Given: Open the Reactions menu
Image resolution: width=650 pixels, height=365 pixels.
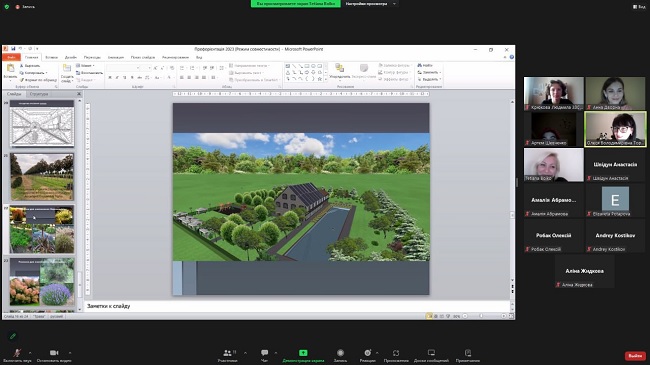Looking at the screenshot, I should click(368, 353).
